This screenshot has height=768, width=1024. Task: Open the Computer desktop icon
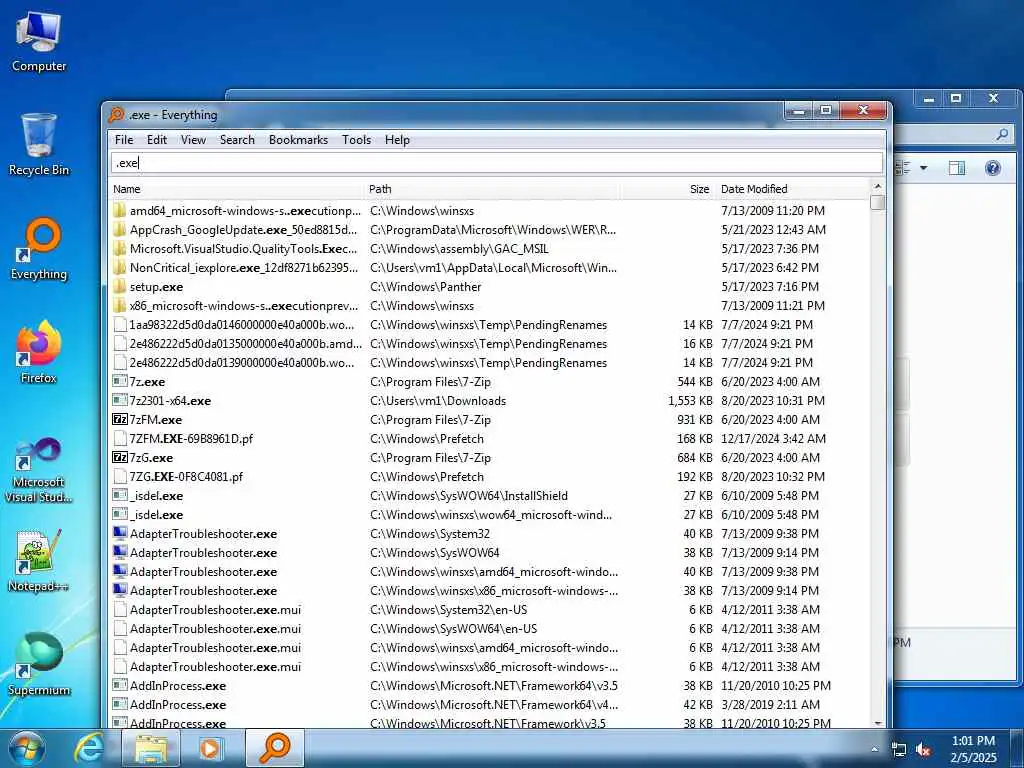39,42
